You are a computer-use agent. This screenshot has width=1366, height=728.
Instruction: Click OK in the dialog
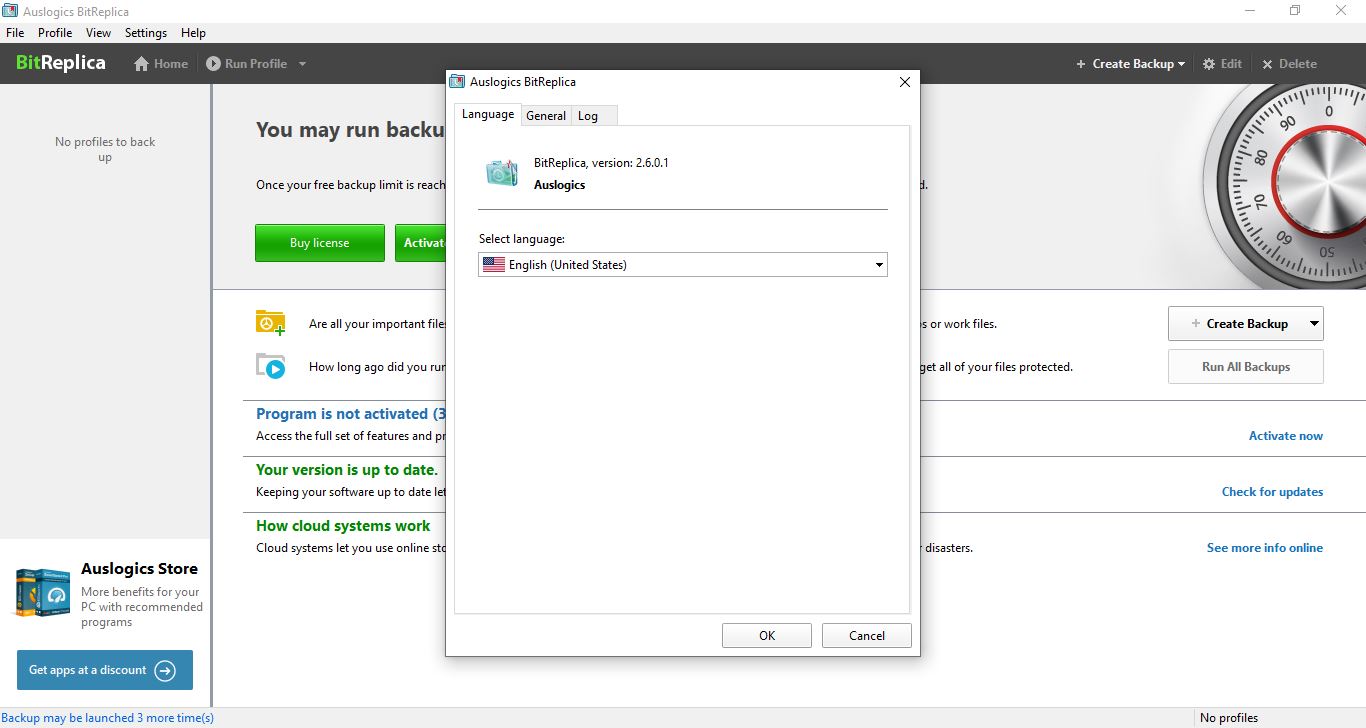pyautogui.click(x=767, y=635)
